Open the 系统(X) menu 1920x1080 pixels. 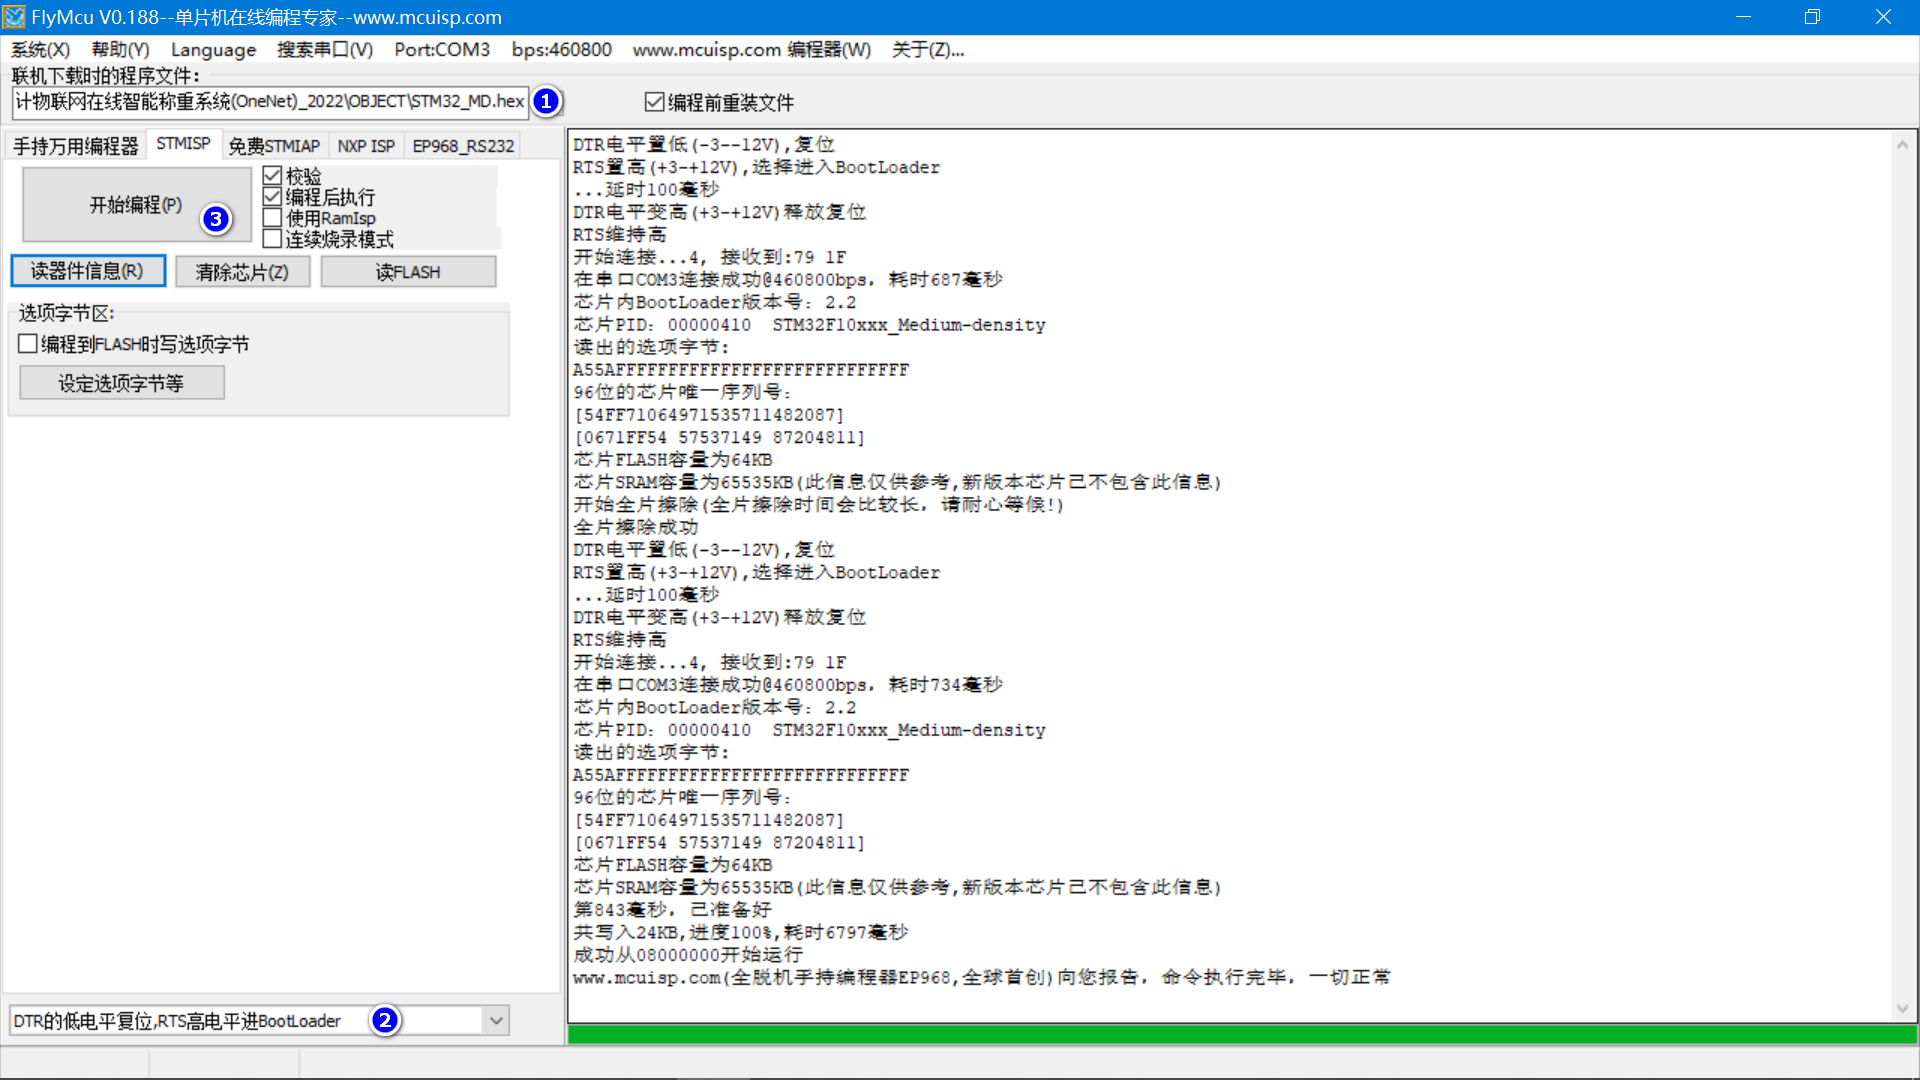pyautogui.click(x=40, y=49)
